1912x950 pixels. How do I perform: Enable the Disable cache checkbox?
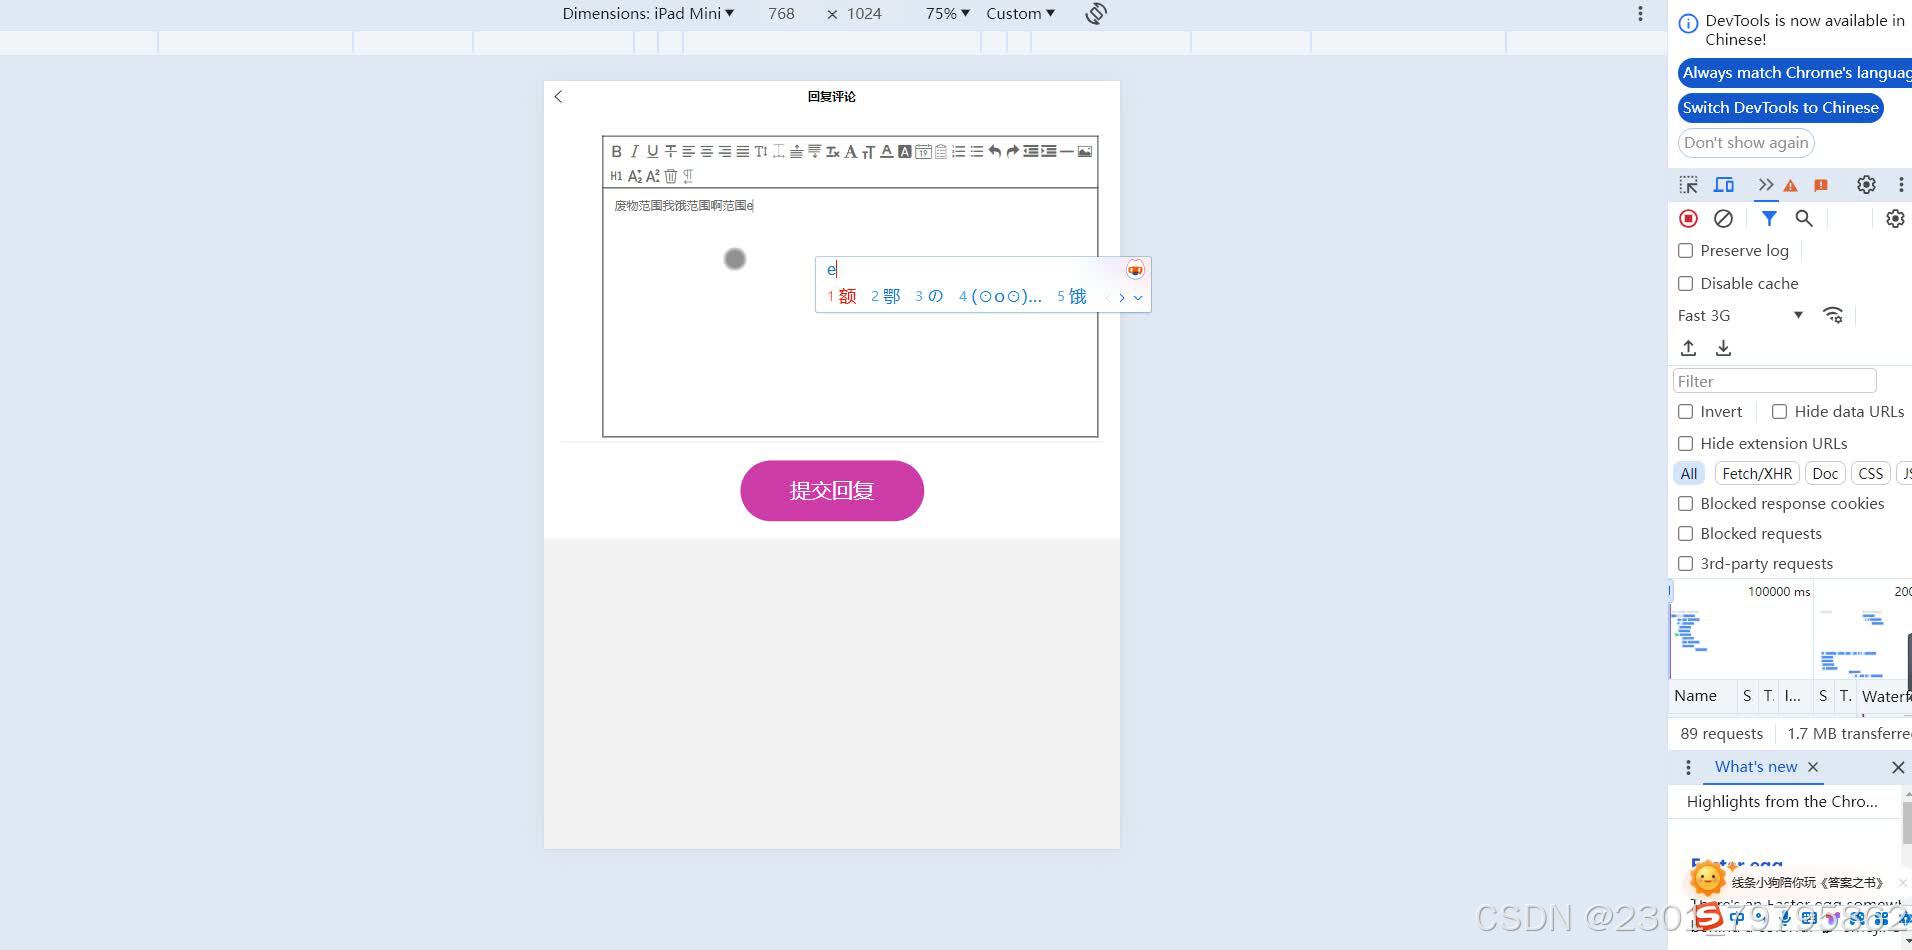coord(1686,284)
